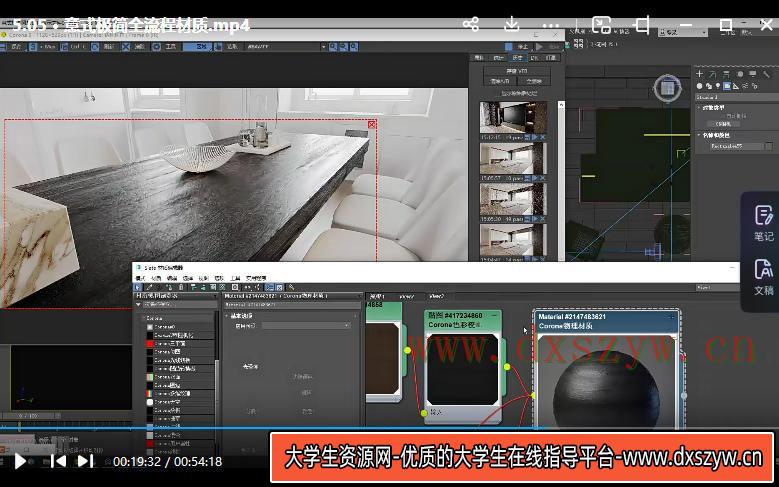Viewport: 779px width, 487px height.
Task: Click the delete trash icon in Slate toolbar
Action: click(x=181, y=287)
